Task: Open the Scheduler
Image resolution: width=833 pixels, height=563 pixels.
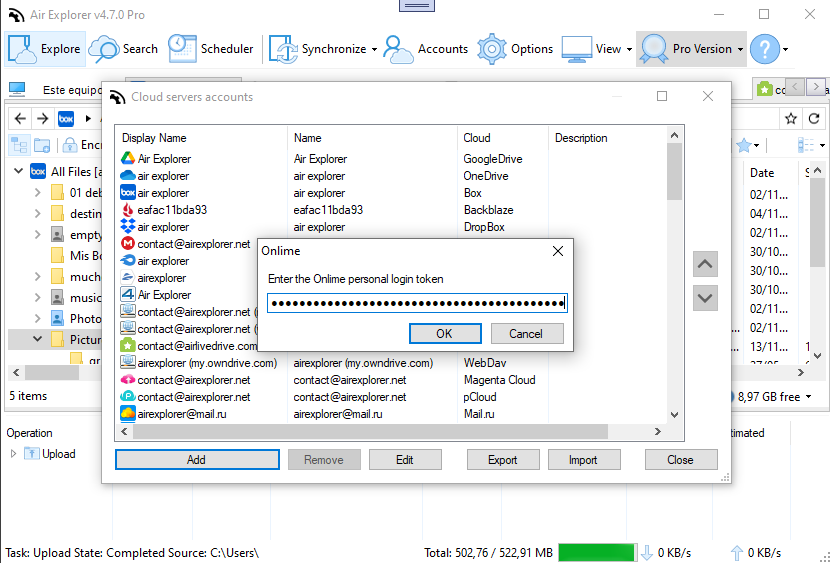Action: point(211,49)
